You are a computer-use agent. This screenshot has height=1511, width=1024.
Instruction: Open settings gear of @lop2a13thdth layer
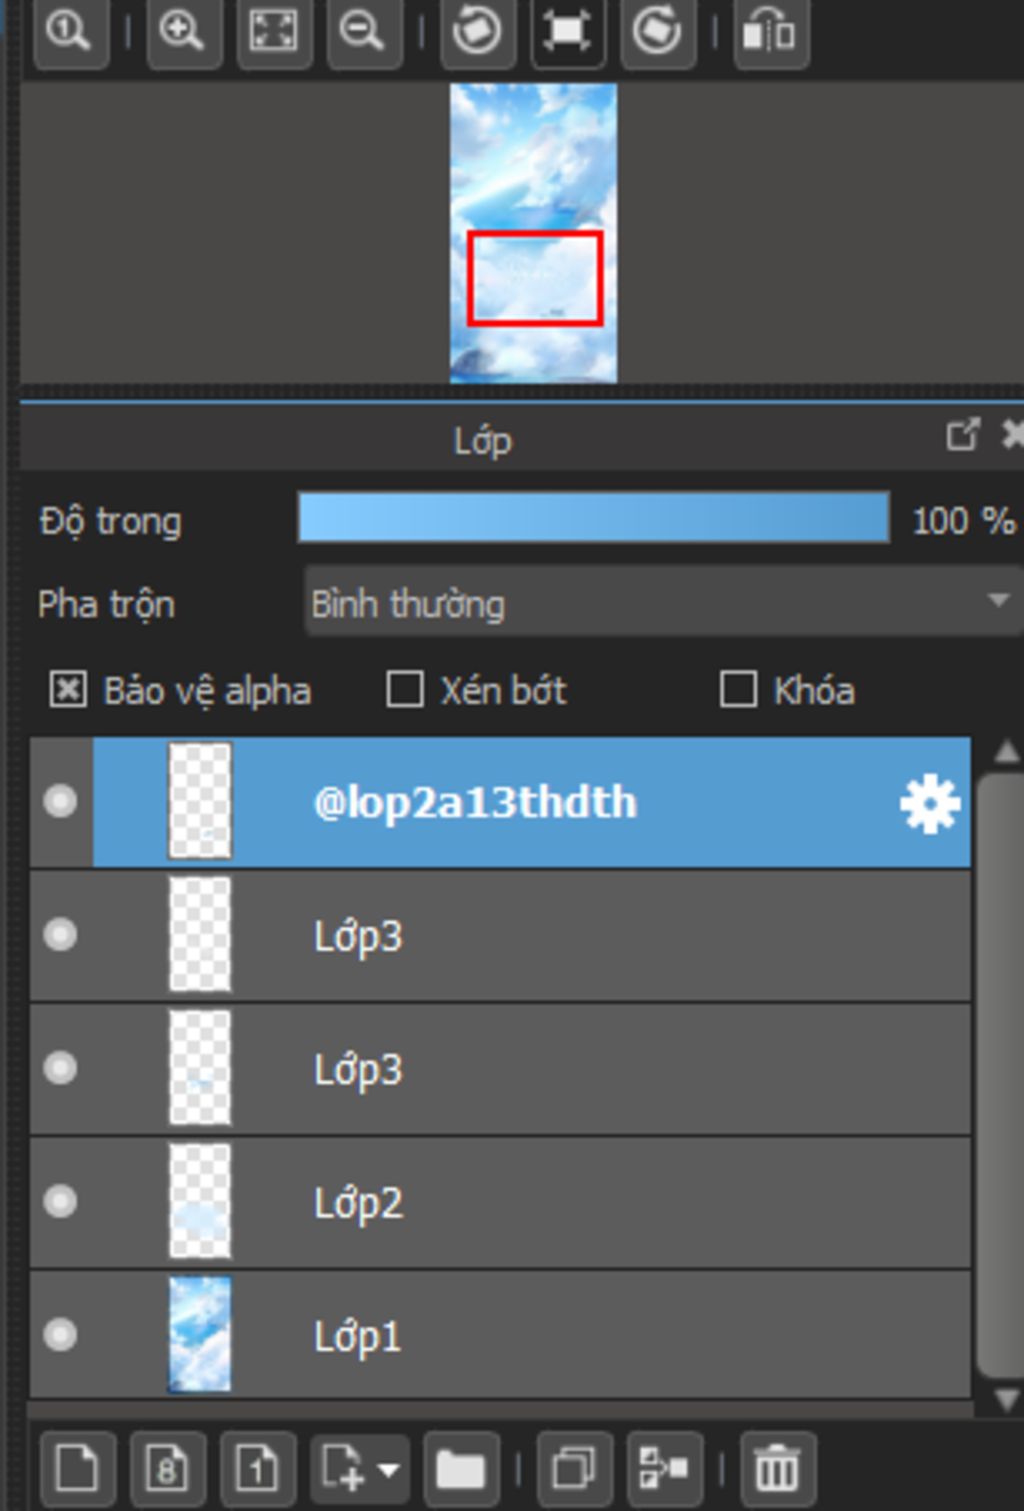coord(930,804)
